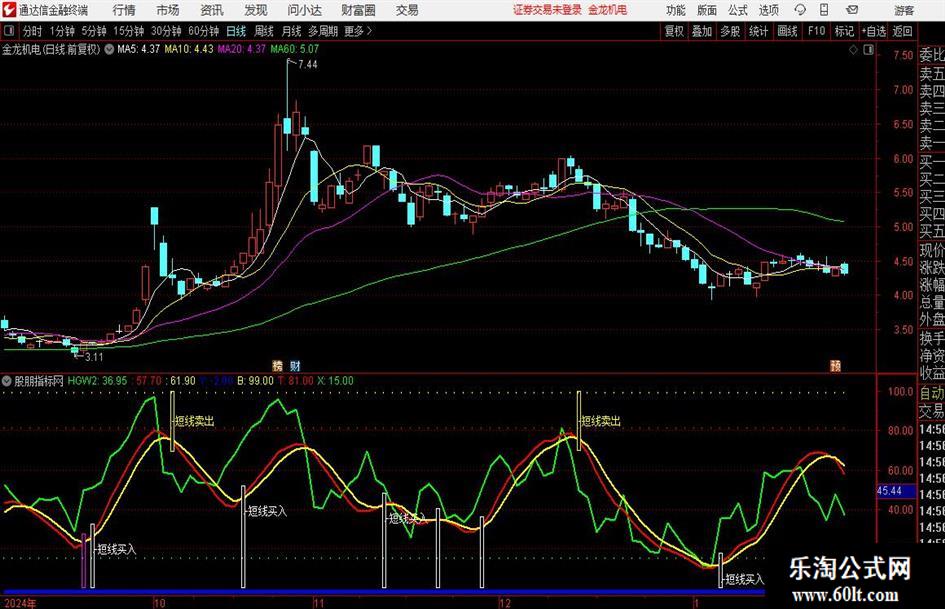Image resolution: width=945 pixels, height=609 pixels.
Task: Click the MA5: 4.37 value
Action: (139, 49)
